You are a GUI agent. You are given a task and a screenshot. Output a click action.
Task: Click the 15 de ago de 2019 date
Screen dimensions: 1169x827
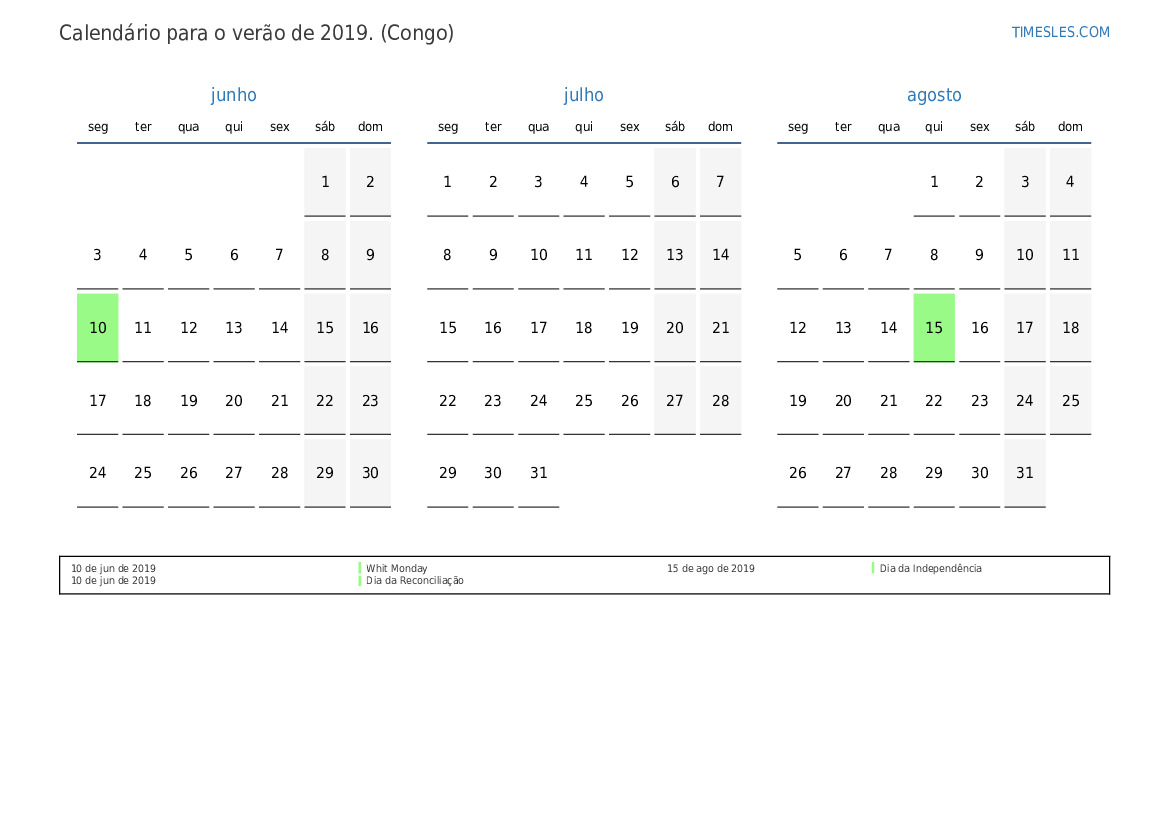pyautogui.click(x=711, y=568)
